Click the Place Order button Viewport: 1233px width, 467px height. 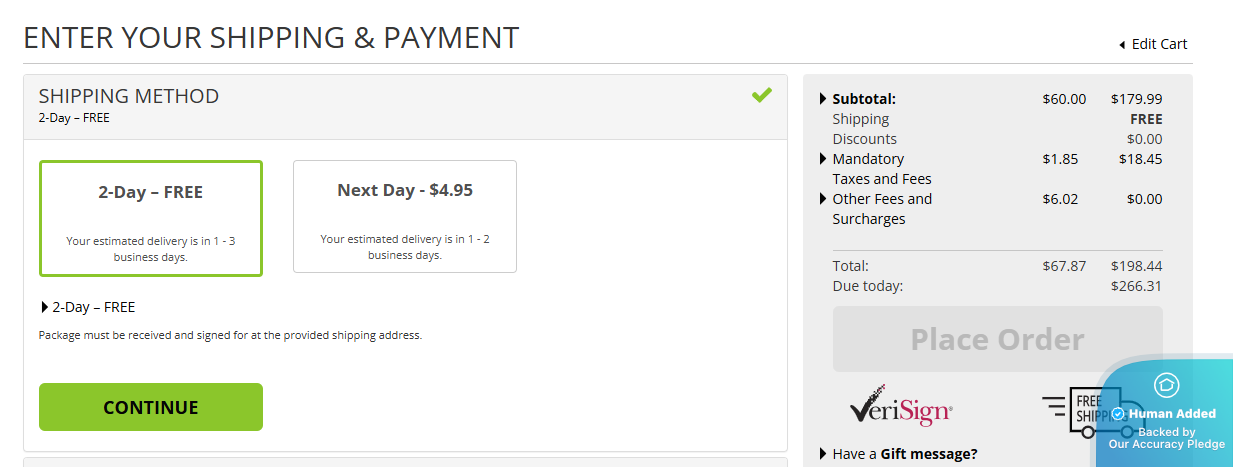click(x=997, y=339)
